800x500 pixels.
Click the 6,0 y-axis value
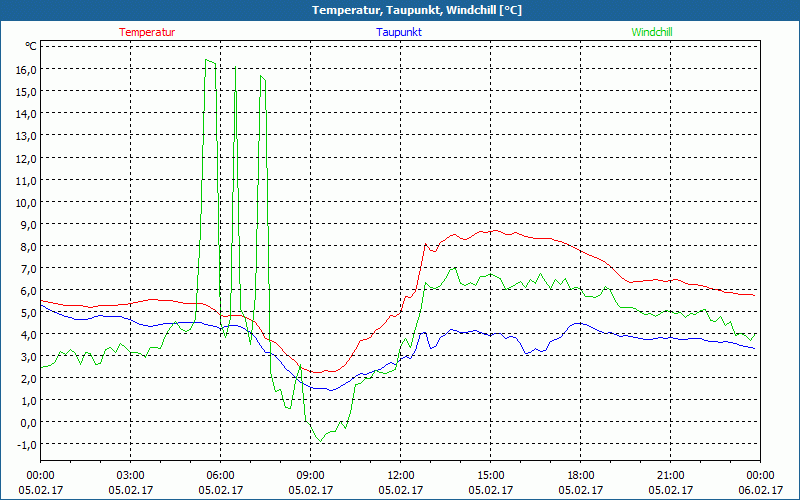click(28, 290)
